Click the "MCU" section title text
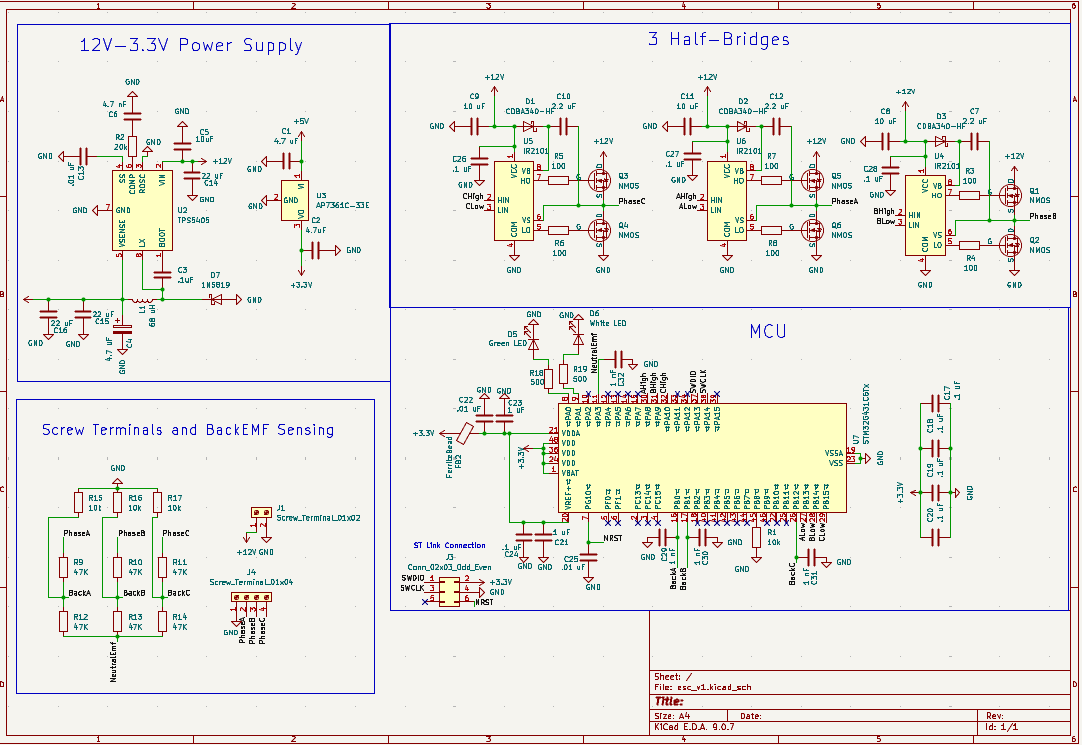The height and width of the screenshot is (745, 1082). 768,331
